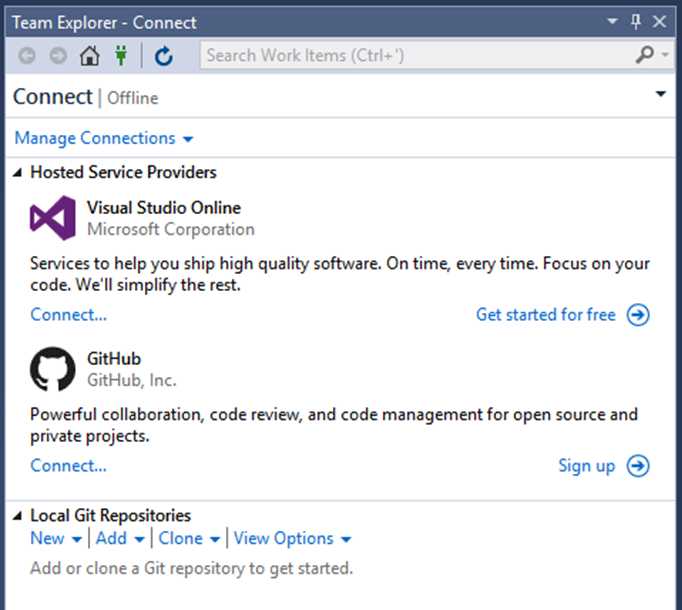The image size is (682, 610).
Task: Connect to GitHub
Action: coord(68,466)
